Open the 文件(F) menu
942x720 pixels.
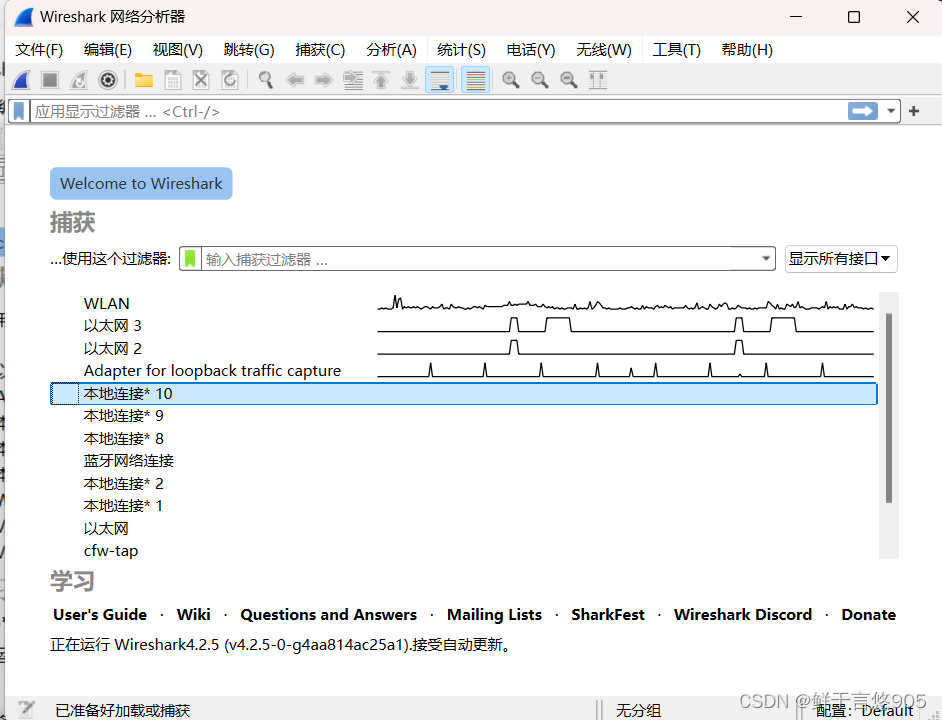tap(39, 50)
